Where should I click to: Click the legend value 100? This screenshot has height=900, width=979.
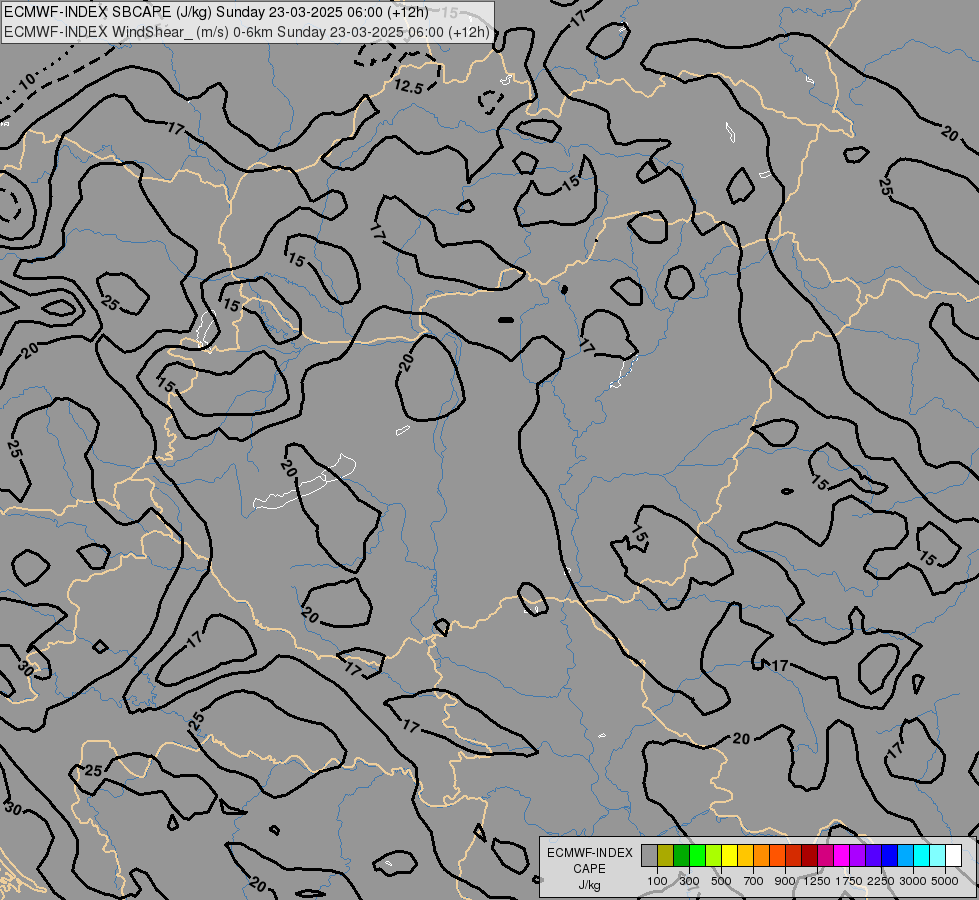click(657, 881)
